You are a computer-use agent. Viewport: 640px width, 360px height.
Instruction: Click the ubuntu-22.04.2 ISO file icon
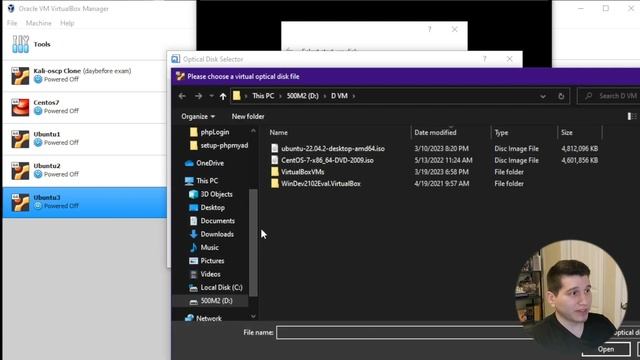pyautogui.click(x=275, y=149)
